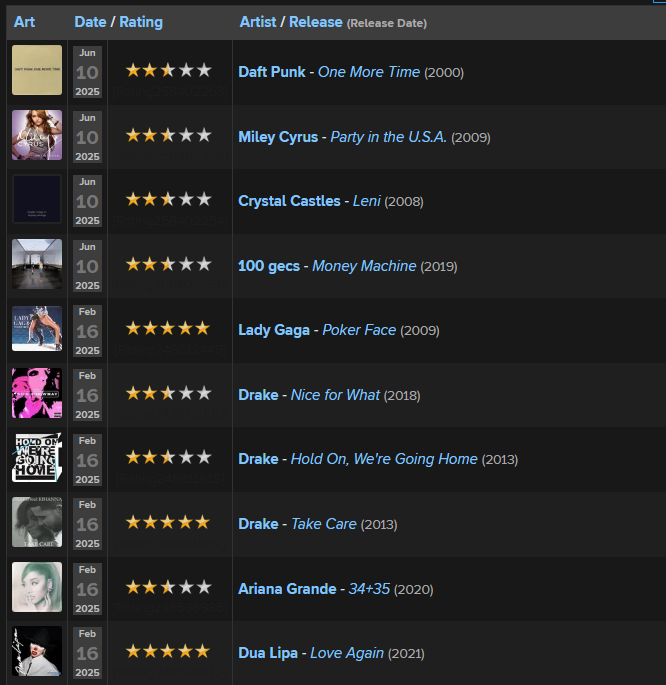View Money Machine cover thumbnail
Image resolution: width=666 pixels, height=685 pixels.
click(x=37, y=264)
